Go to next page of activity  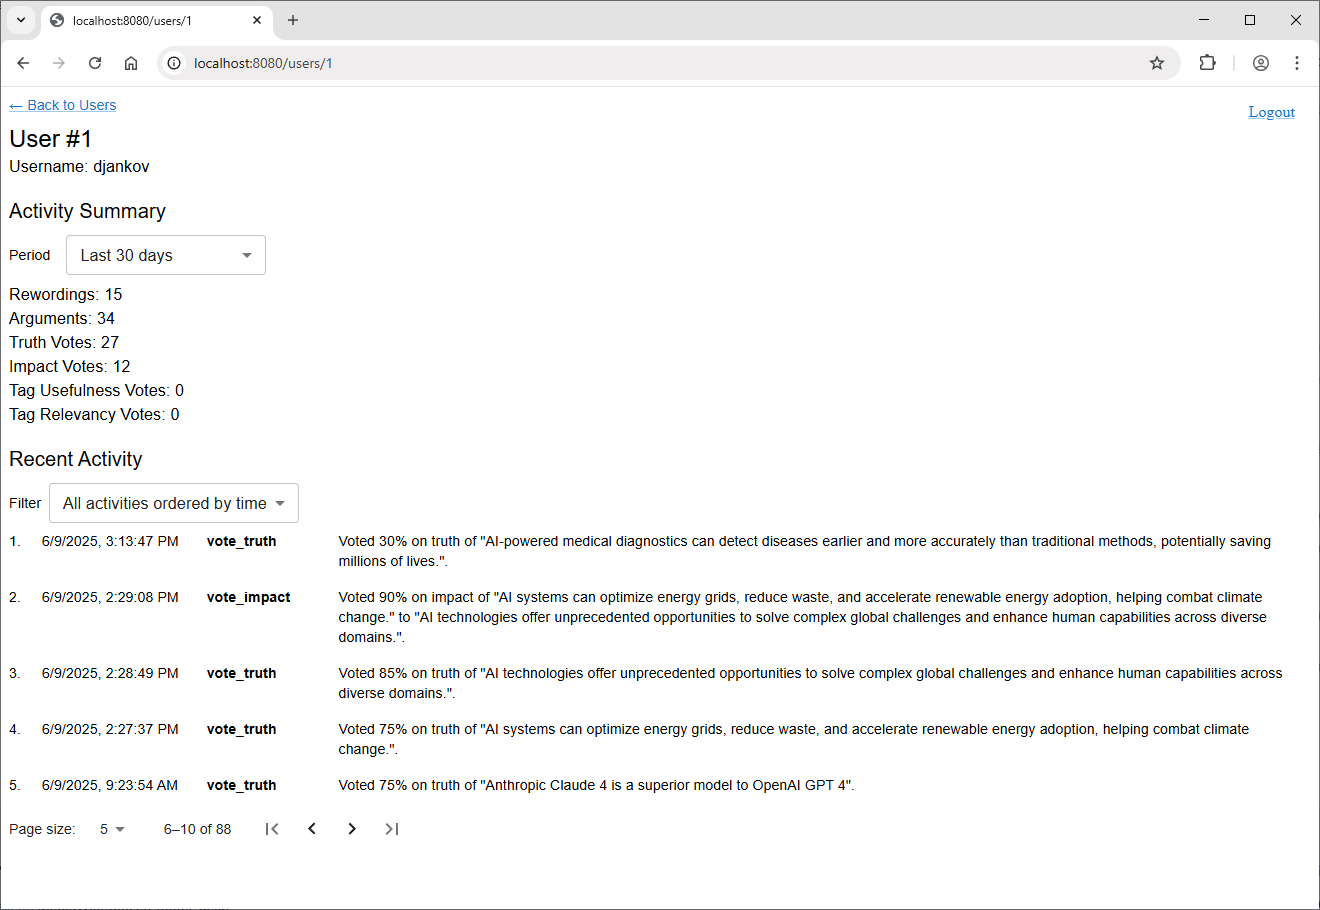(352, 829)
